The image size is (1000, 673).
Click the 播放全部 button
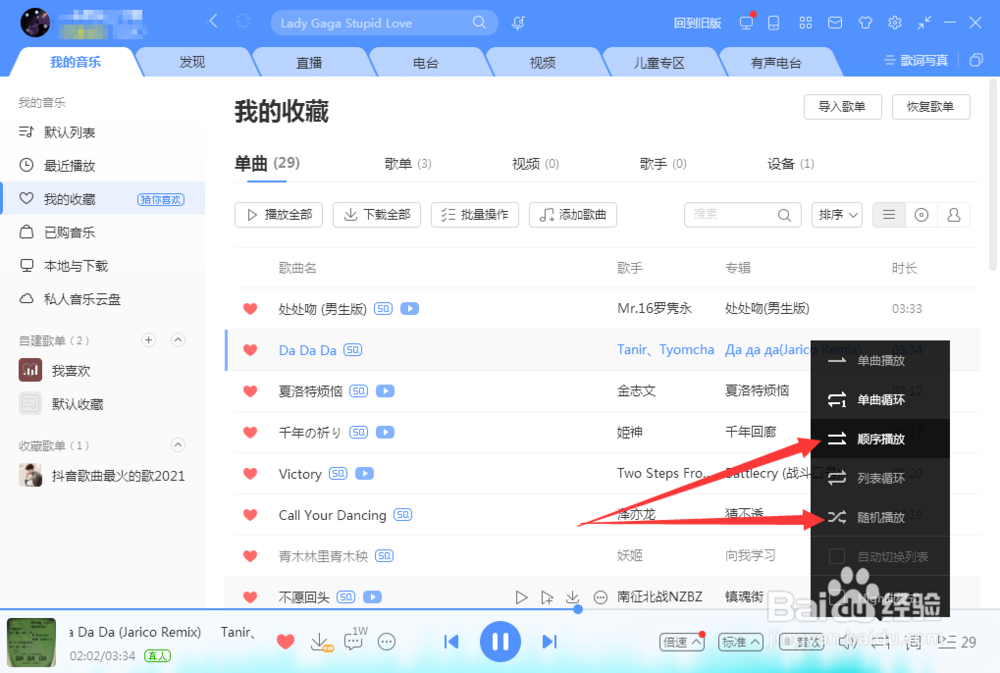pyautogui.click(x=279, y=215)
